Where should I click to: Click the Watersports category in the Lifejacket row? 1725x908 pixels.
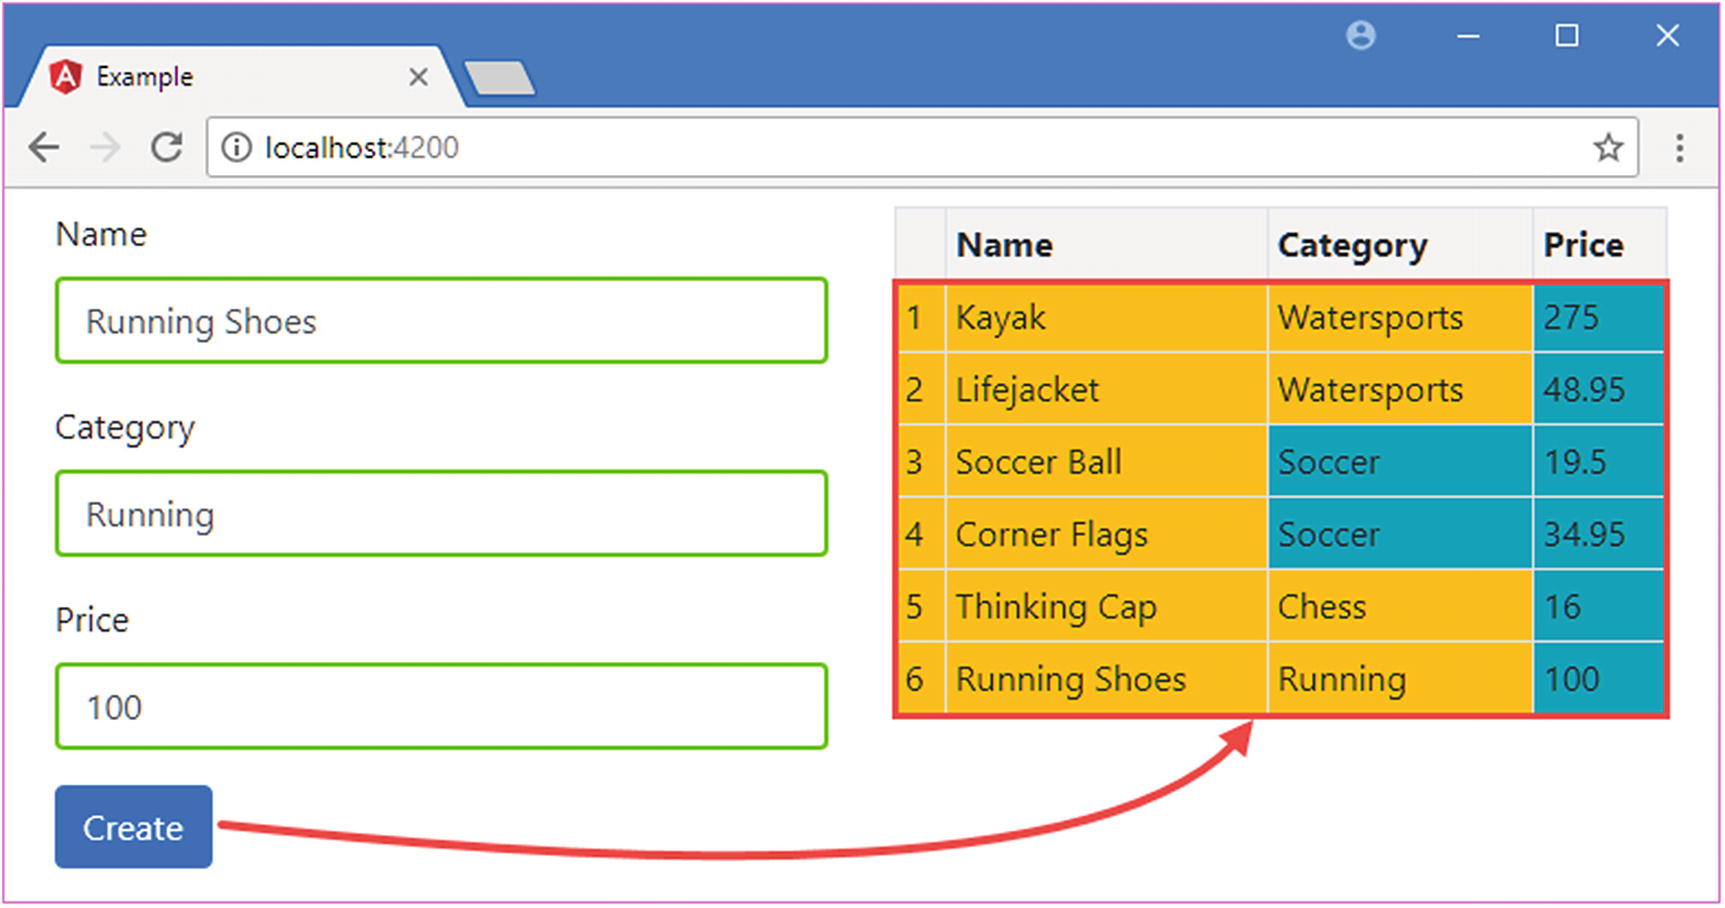[x=1400, y=389]
